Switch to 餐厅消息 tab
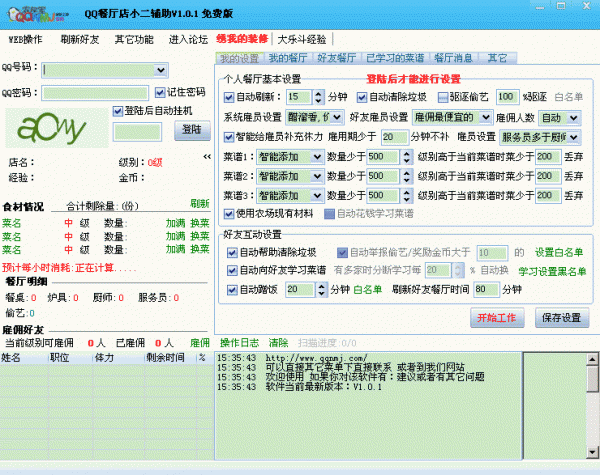 [x=453, y=58]
